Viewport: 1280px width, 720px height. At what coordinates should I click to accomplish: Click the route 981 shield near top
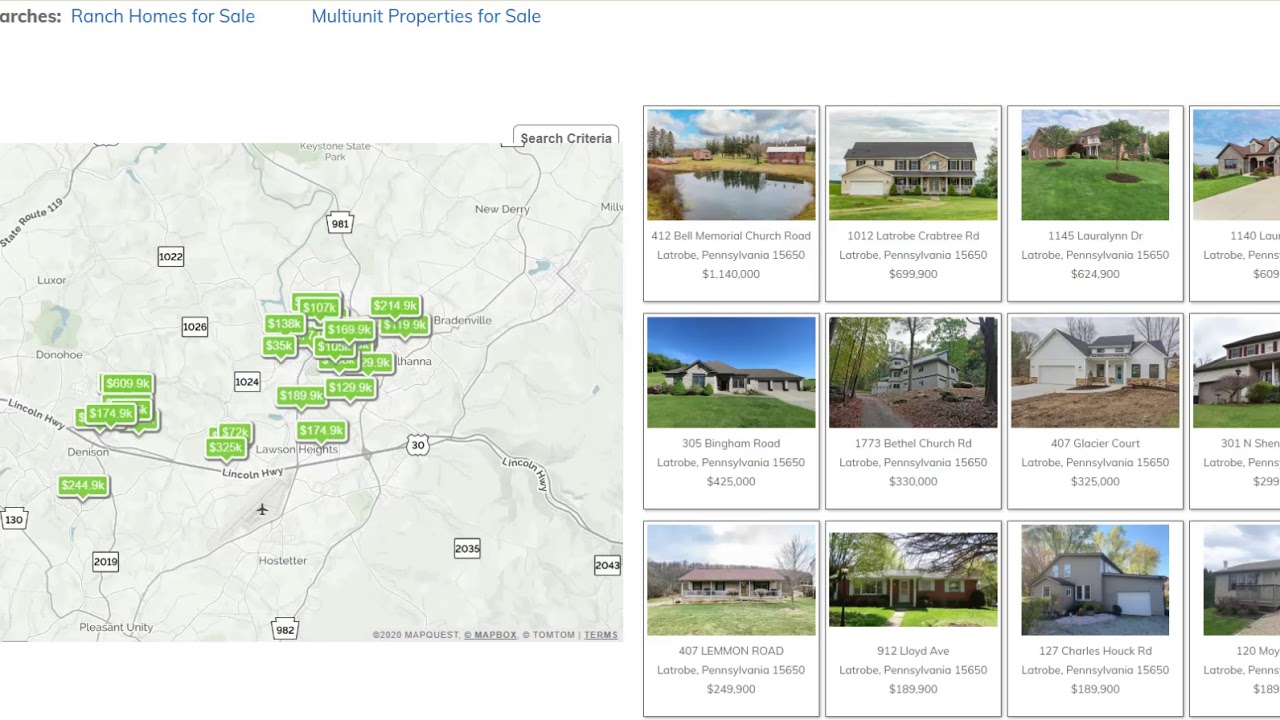(340, 223)
